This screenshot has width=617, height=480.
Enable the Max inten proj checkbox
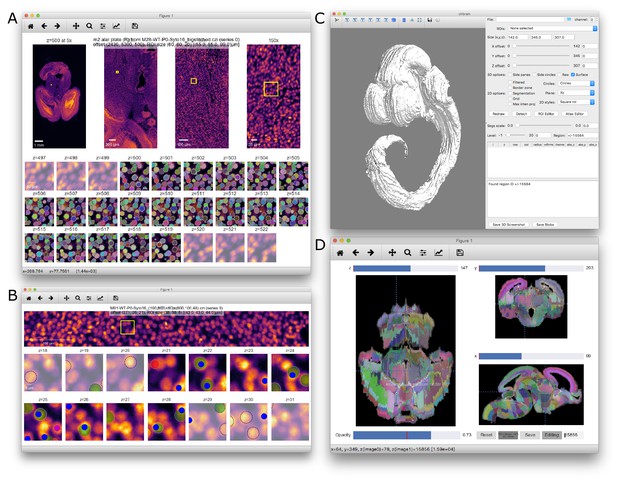(x=510, y=104)
